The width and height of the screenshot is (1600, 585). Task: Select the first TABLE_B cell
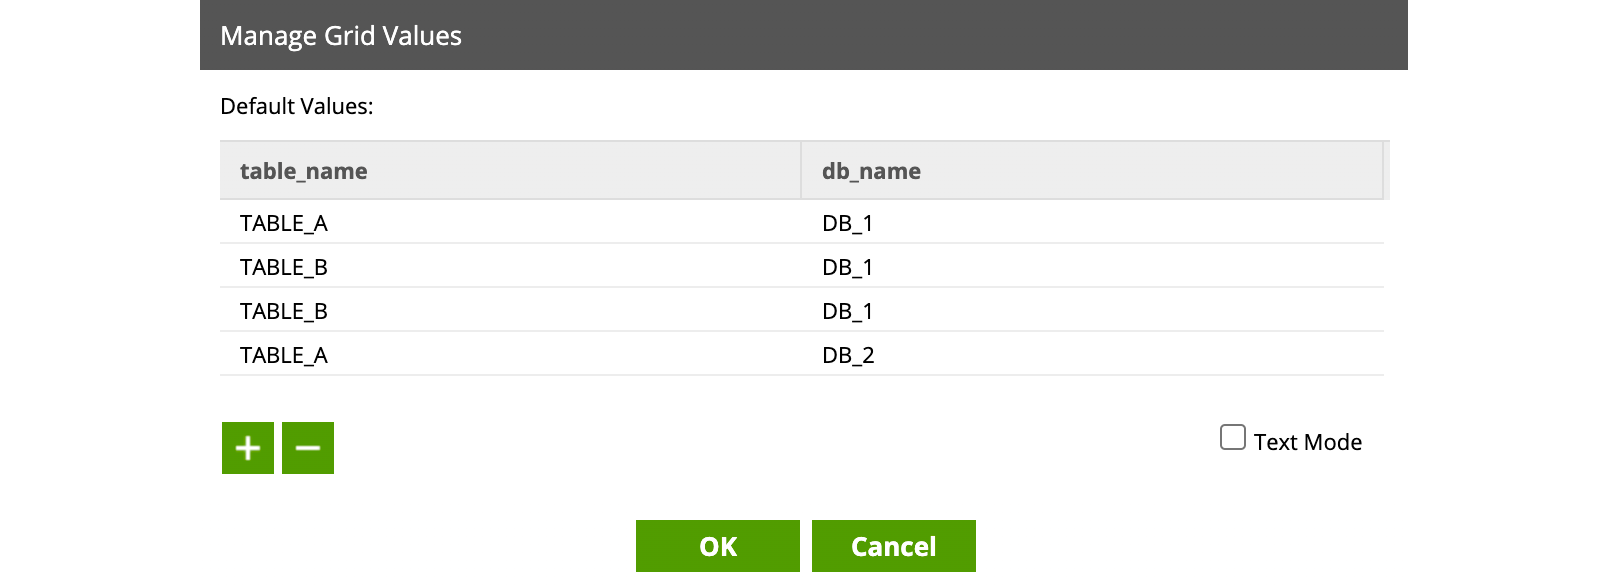click(x=284, y=267)
